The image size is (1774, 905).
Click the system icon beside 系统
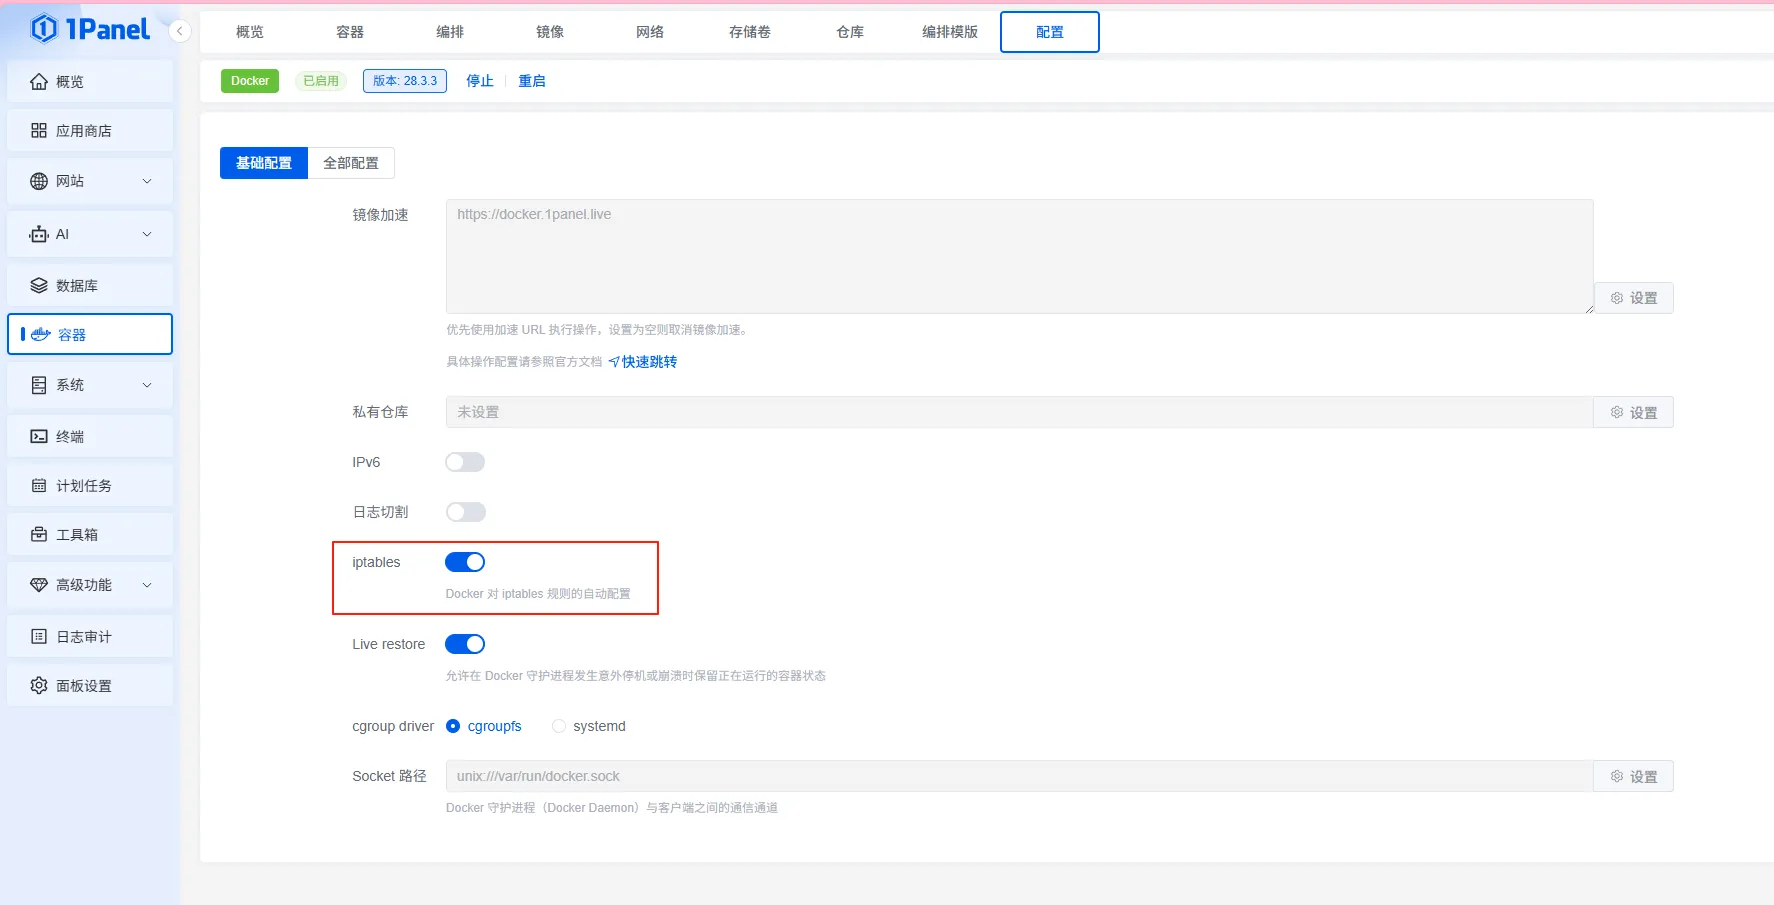point(39,385)
